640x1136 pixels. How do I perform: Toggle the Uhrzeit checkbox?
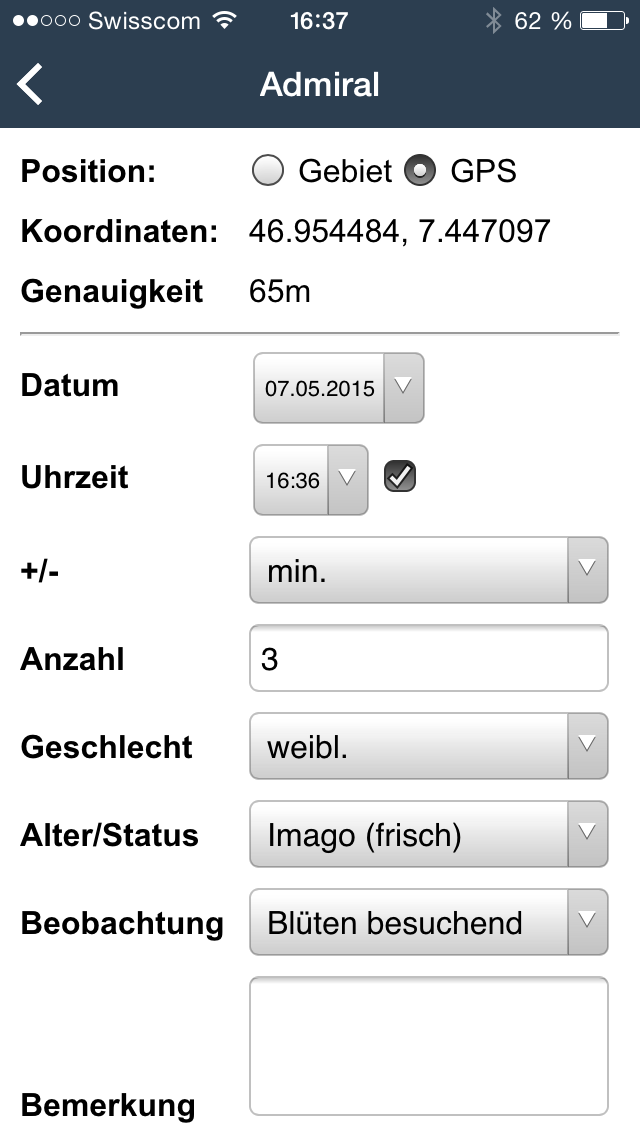(400, 478)
